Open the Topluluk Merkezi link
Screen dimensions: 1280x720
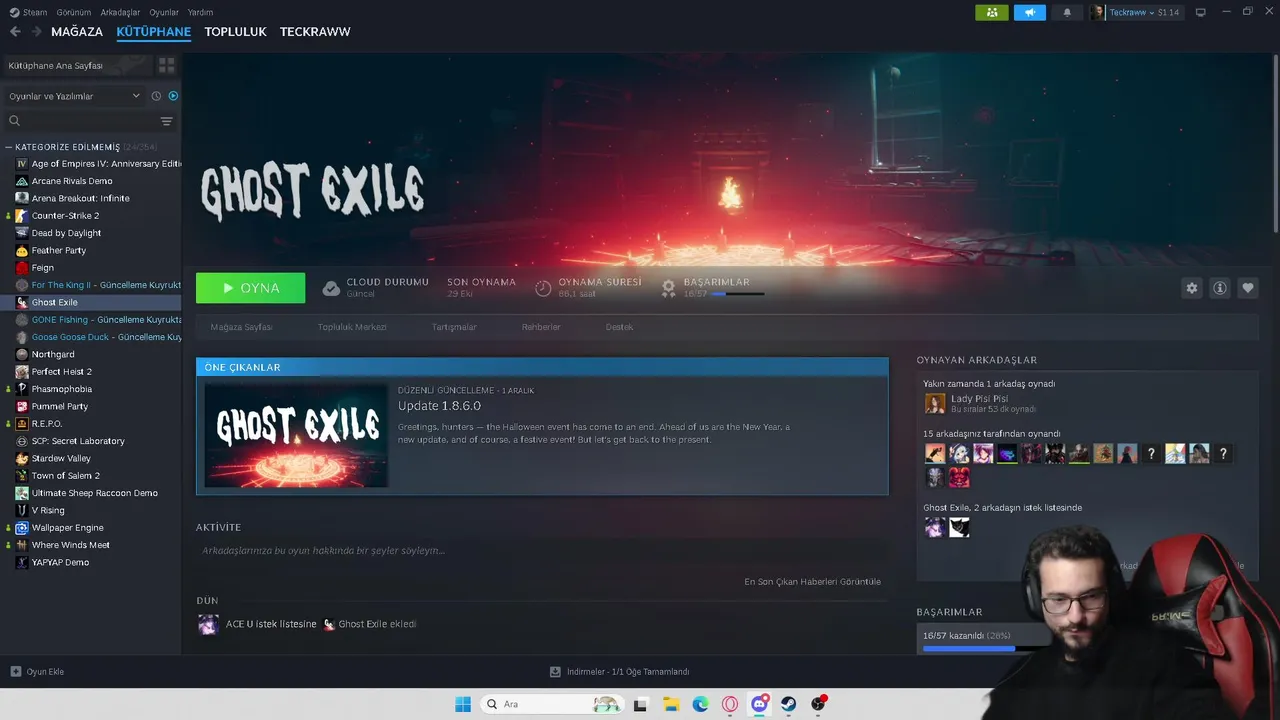point(352,327)
